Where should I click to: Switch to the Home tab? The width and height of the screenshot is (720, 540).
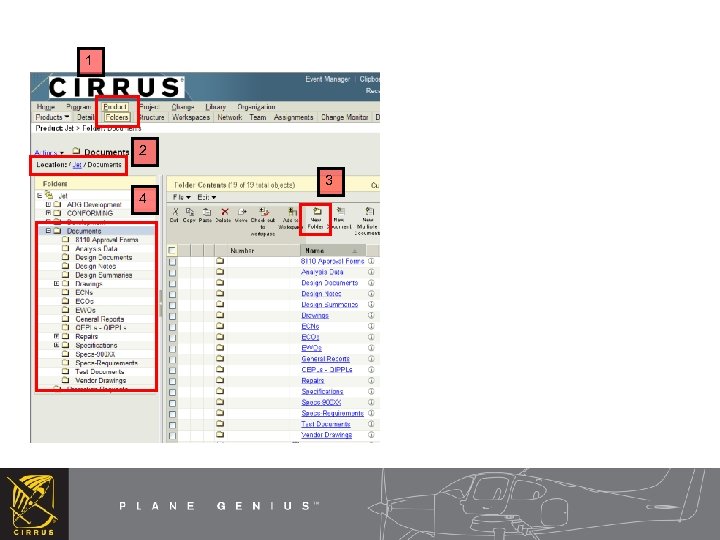coord(46,107)
